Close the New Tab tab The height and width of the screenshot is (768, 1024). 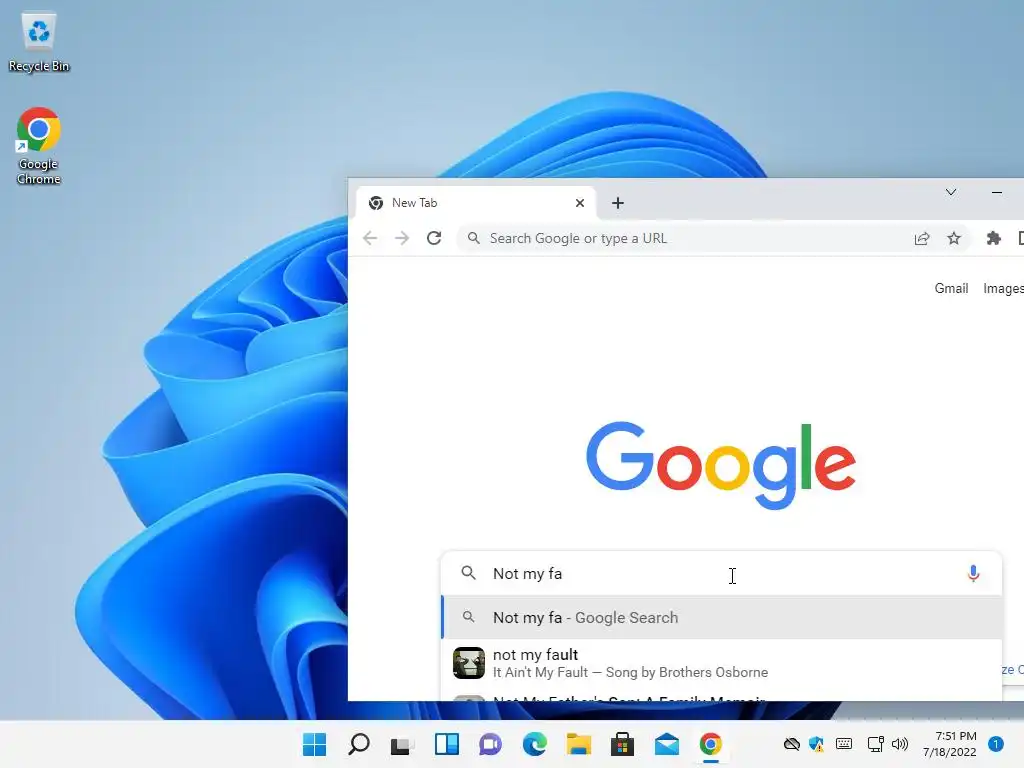(x=580, y=203)
